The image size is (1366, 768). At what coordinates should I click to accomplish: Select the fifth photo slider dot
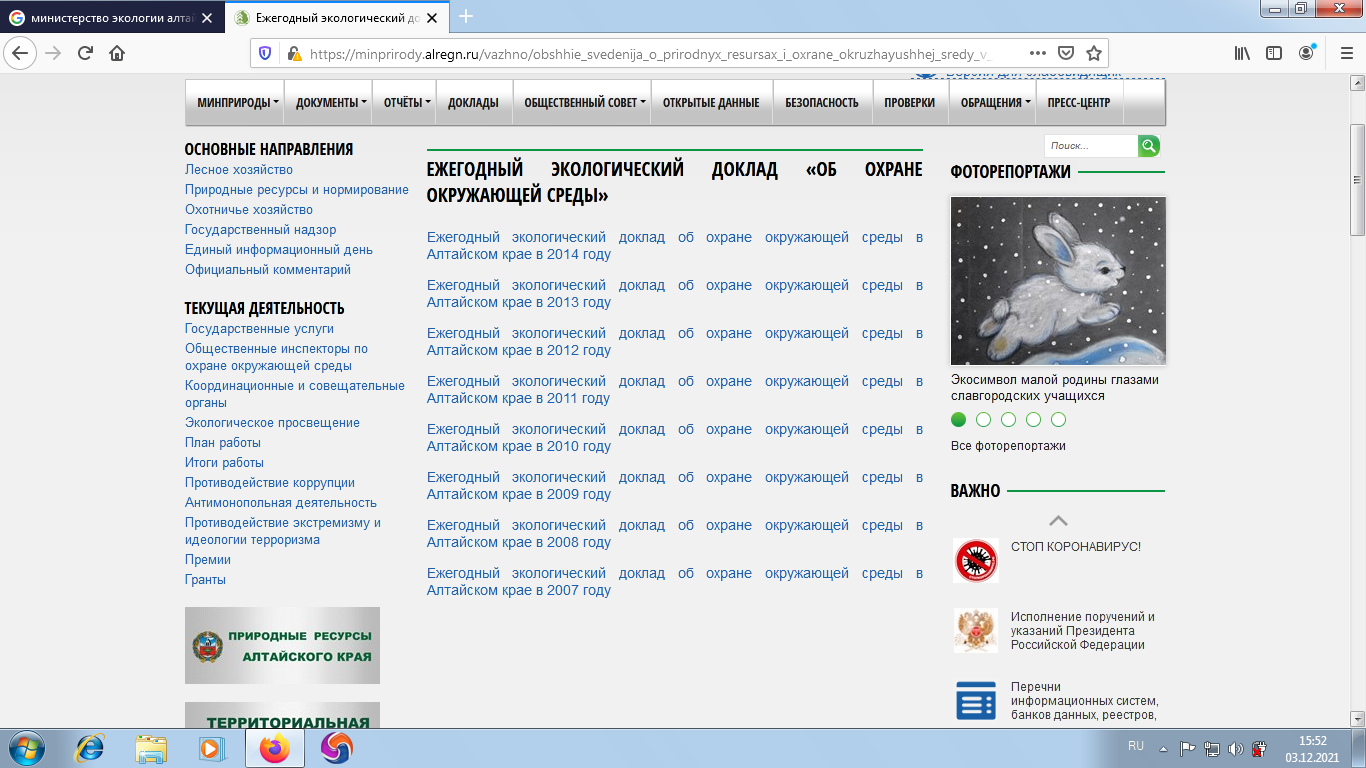point(1058,420)
